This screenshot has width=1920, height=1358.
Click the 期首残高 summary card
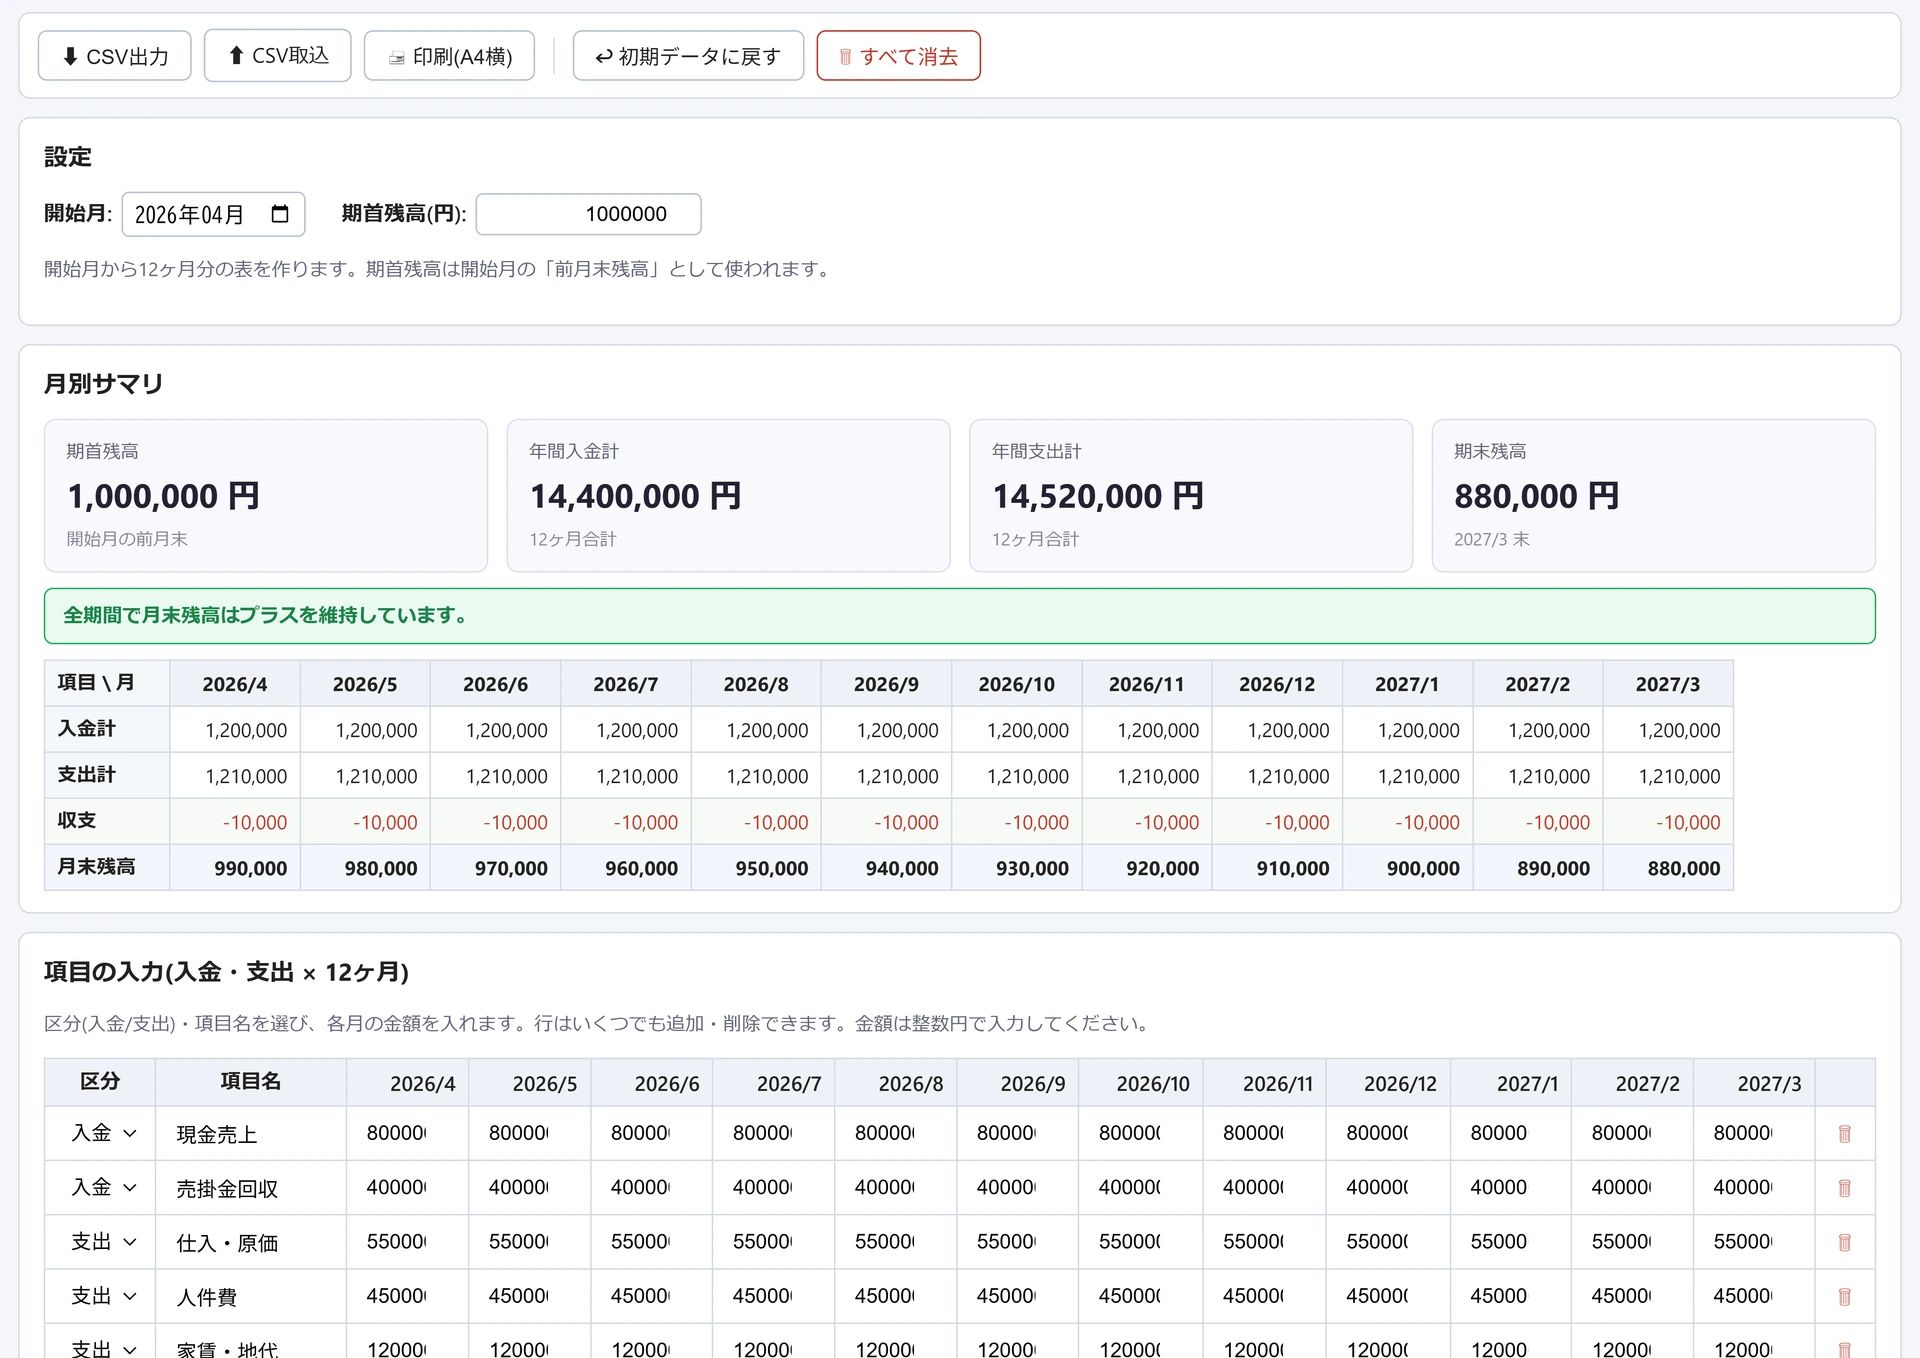tap(266, 495)
